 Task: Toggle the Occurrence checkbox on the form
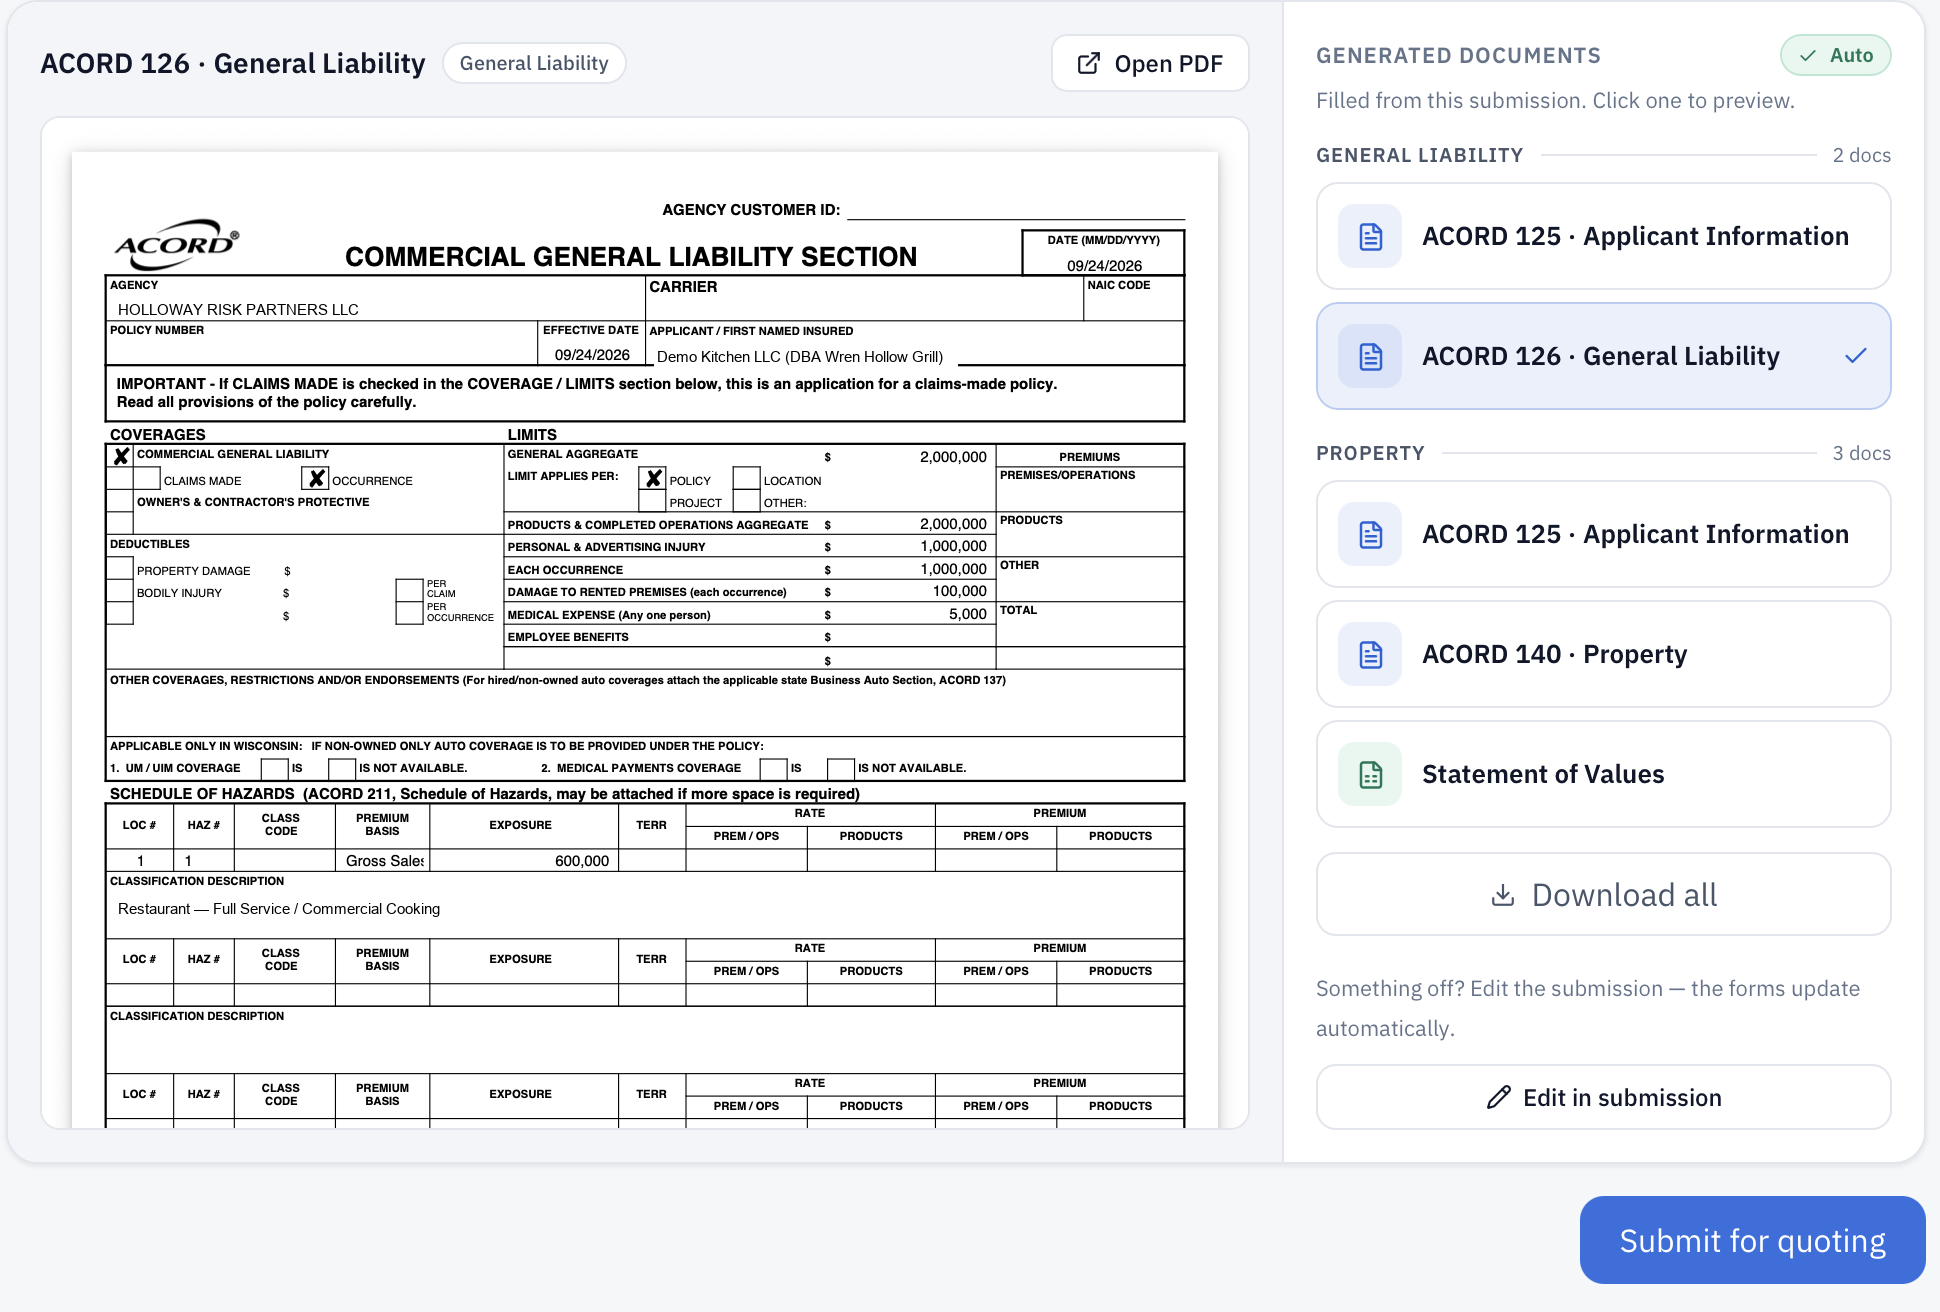click(316, 479)
